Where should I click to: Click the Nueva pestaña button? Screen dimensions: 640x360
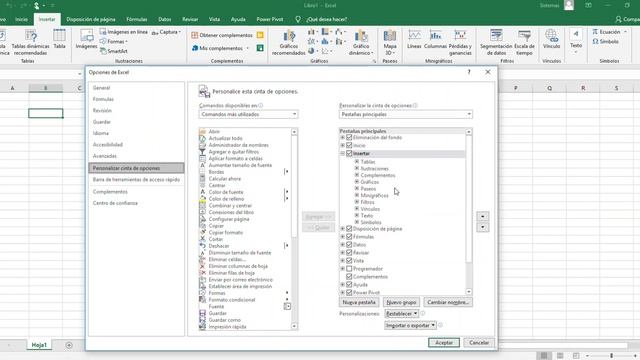[359, 302]
